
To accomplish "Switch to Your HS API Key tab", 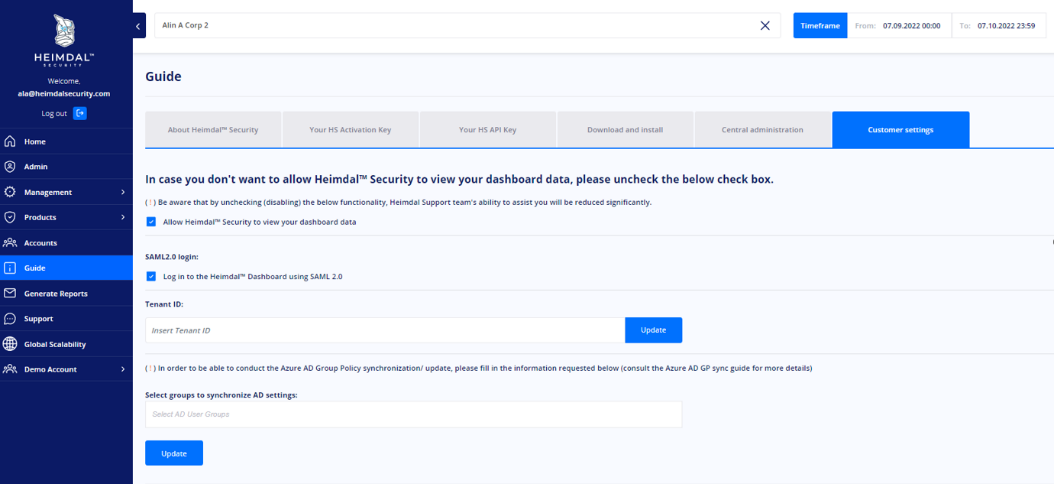I will pyautogui.click(x=488, y=130).
